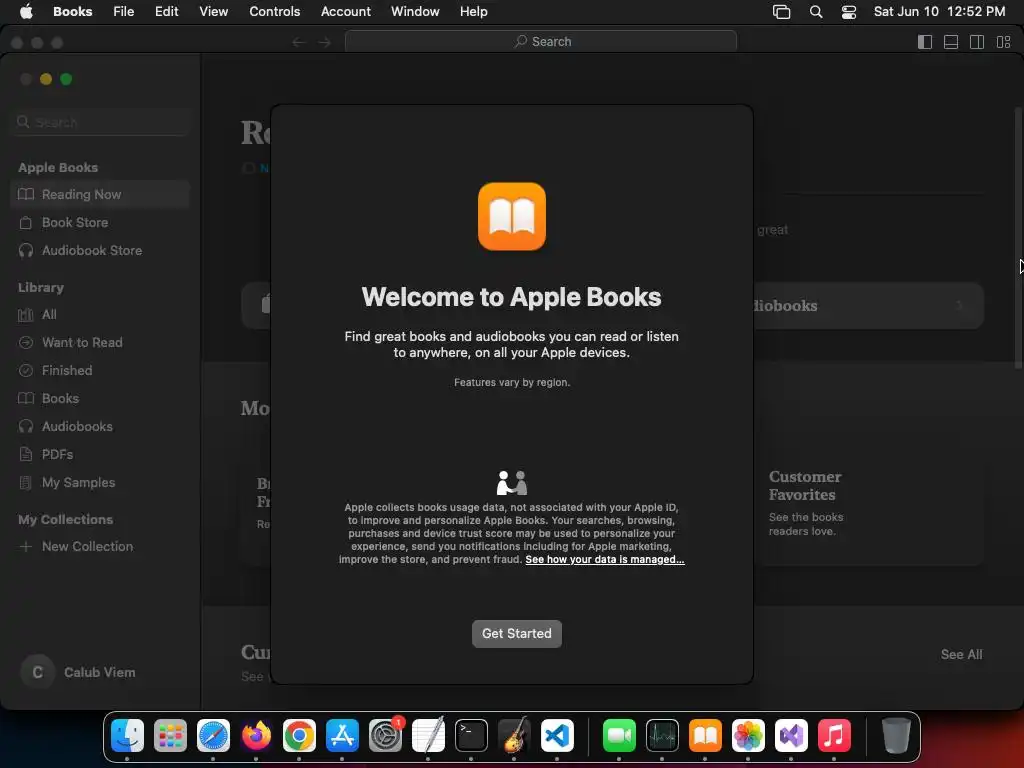Open FaceTime from the Dock

(x=619, y=736)
